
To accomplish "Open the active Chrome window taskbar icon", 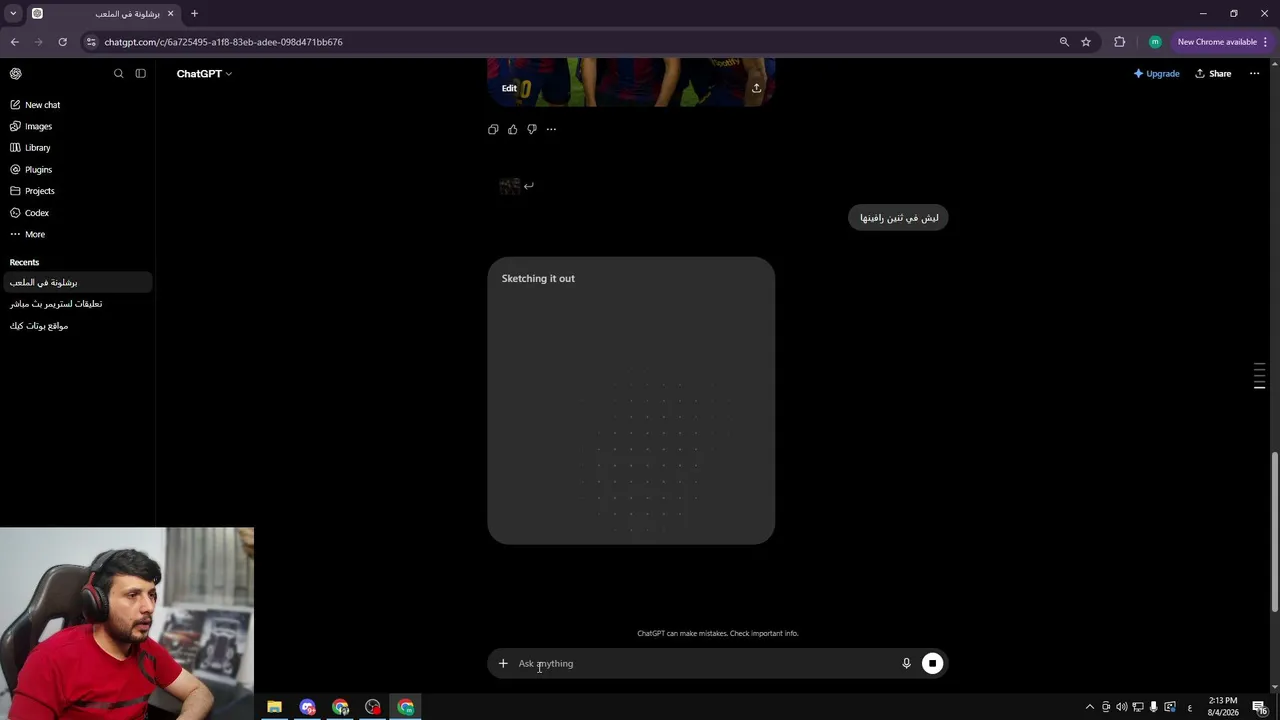I will (406, 707).
